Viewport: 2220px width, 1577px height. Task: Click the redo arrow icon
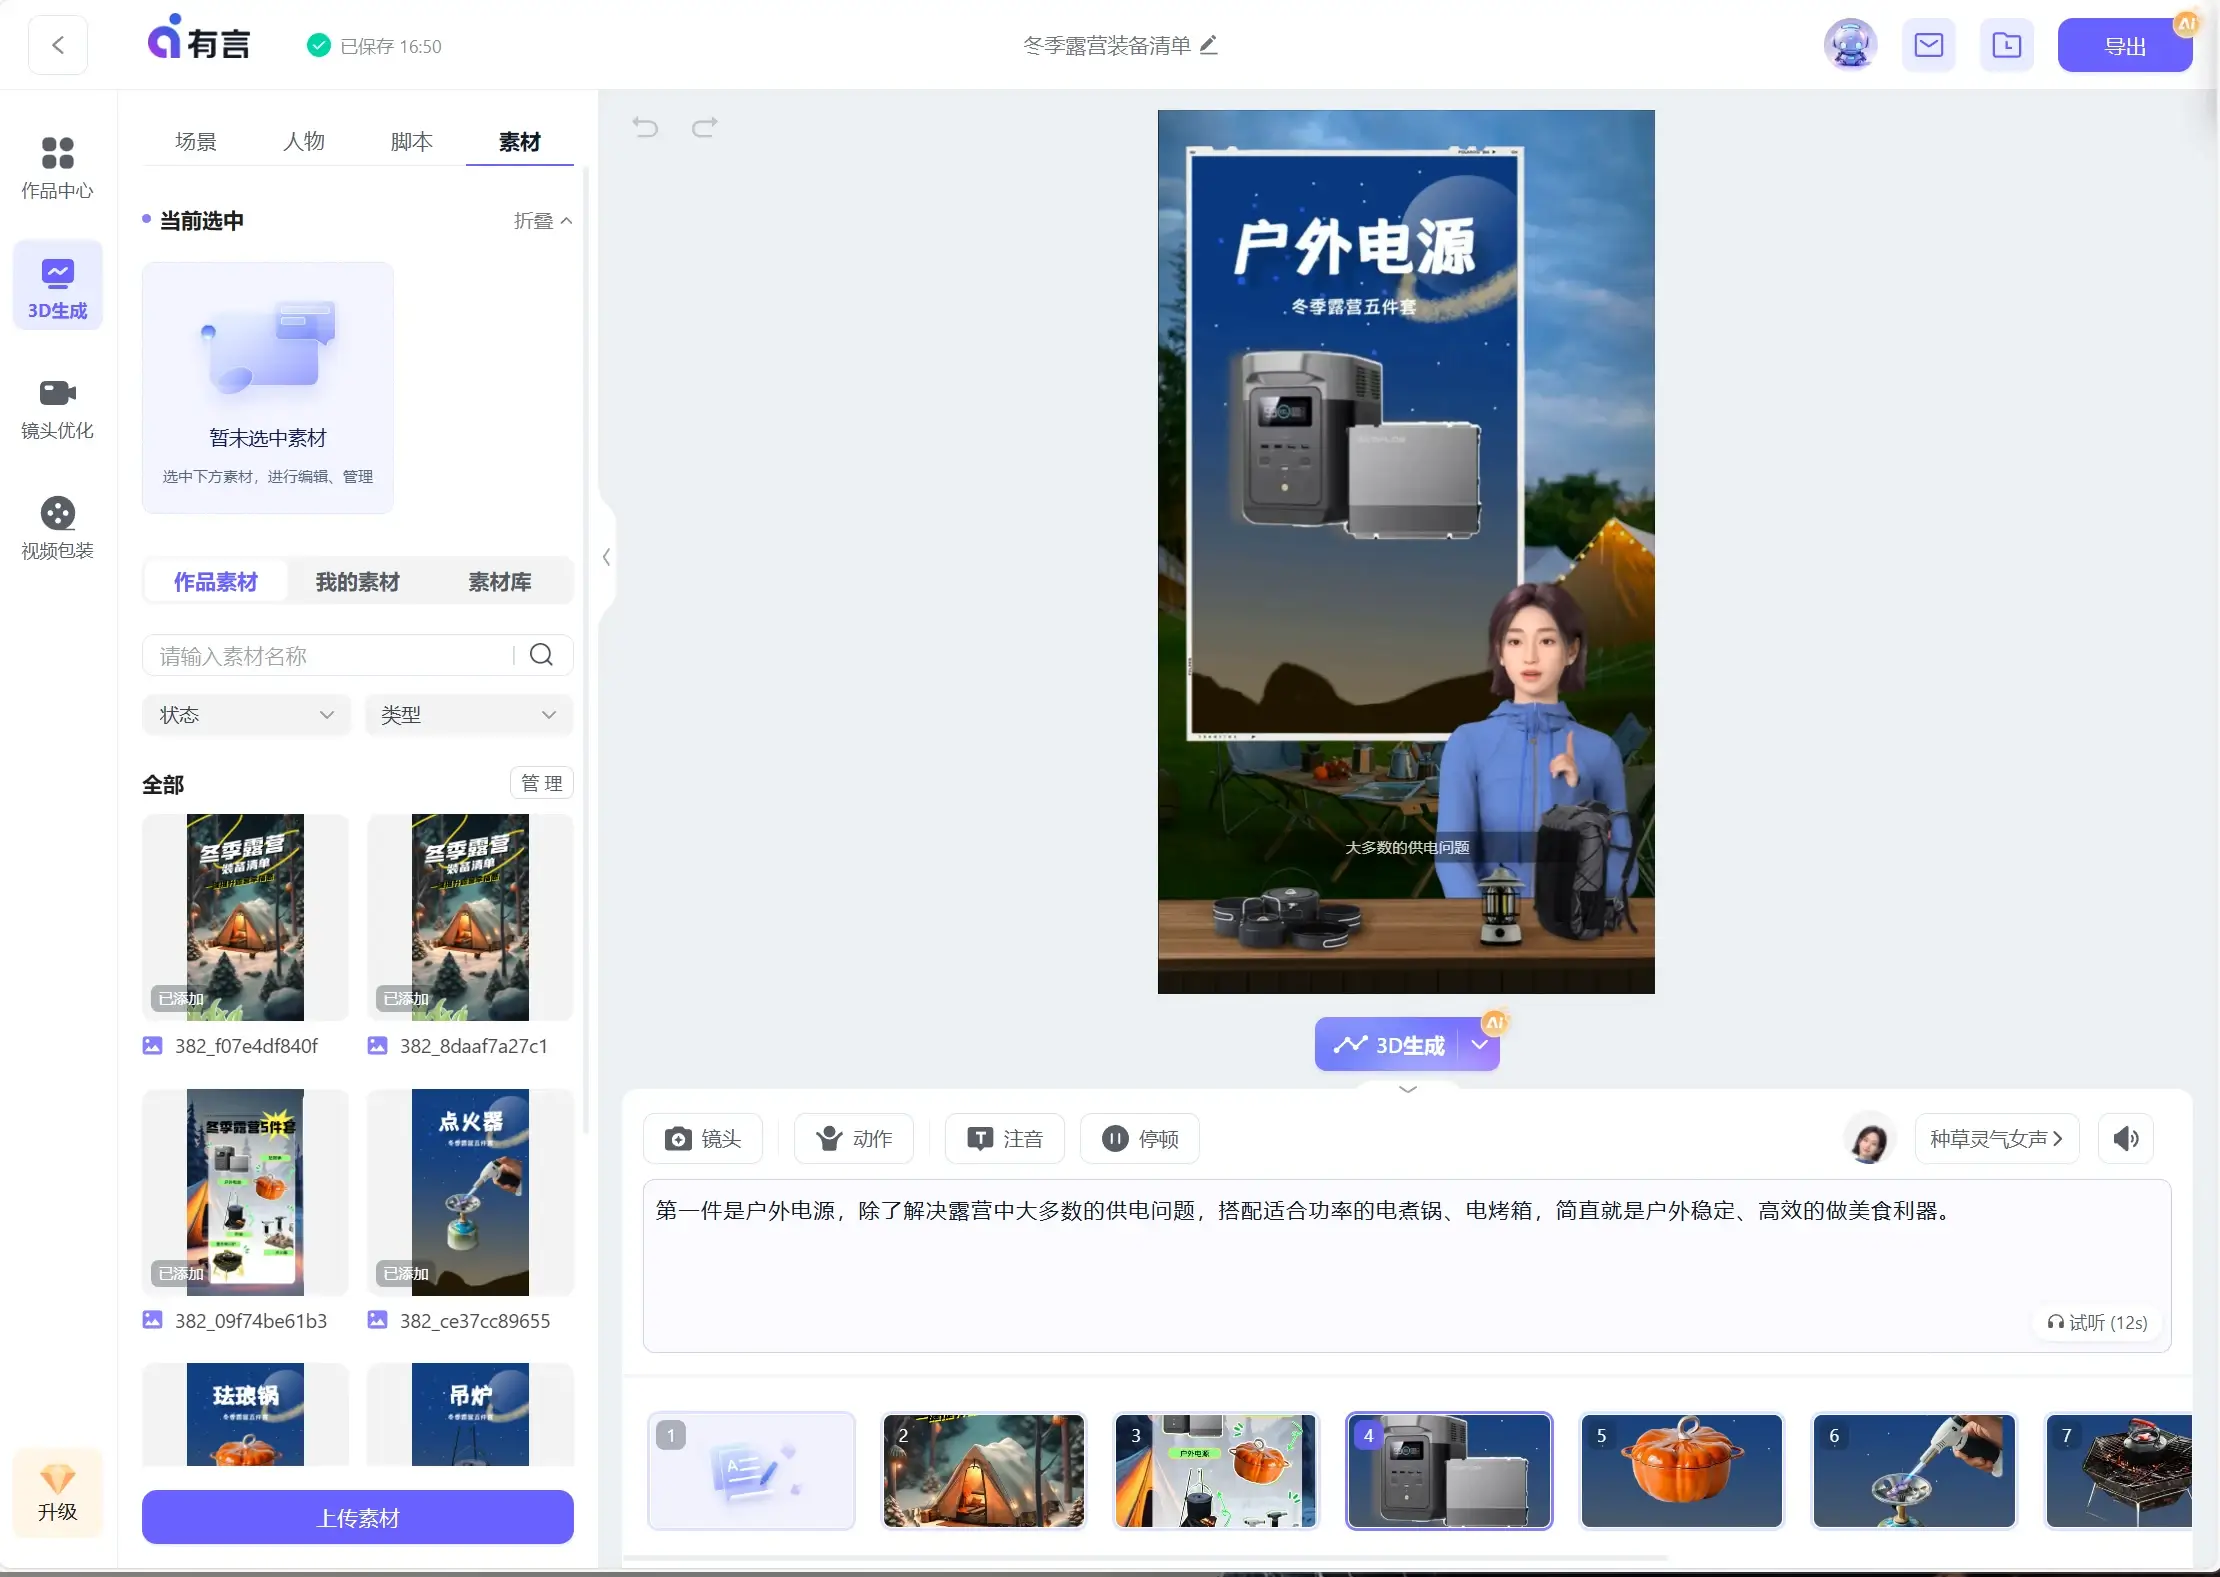[x=705, y=128]
